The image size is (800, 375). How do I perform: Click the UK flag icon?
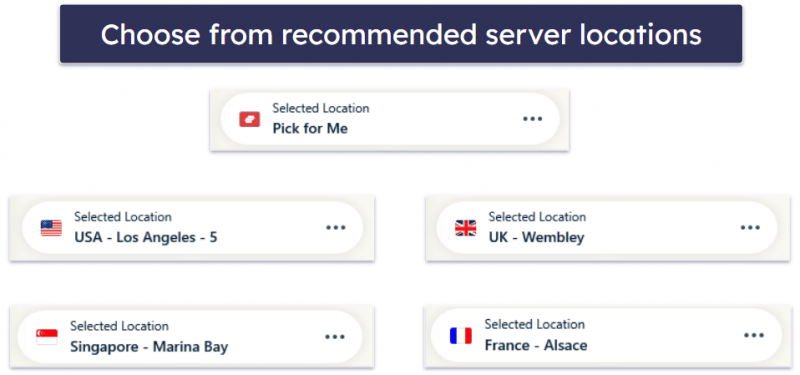465,228
